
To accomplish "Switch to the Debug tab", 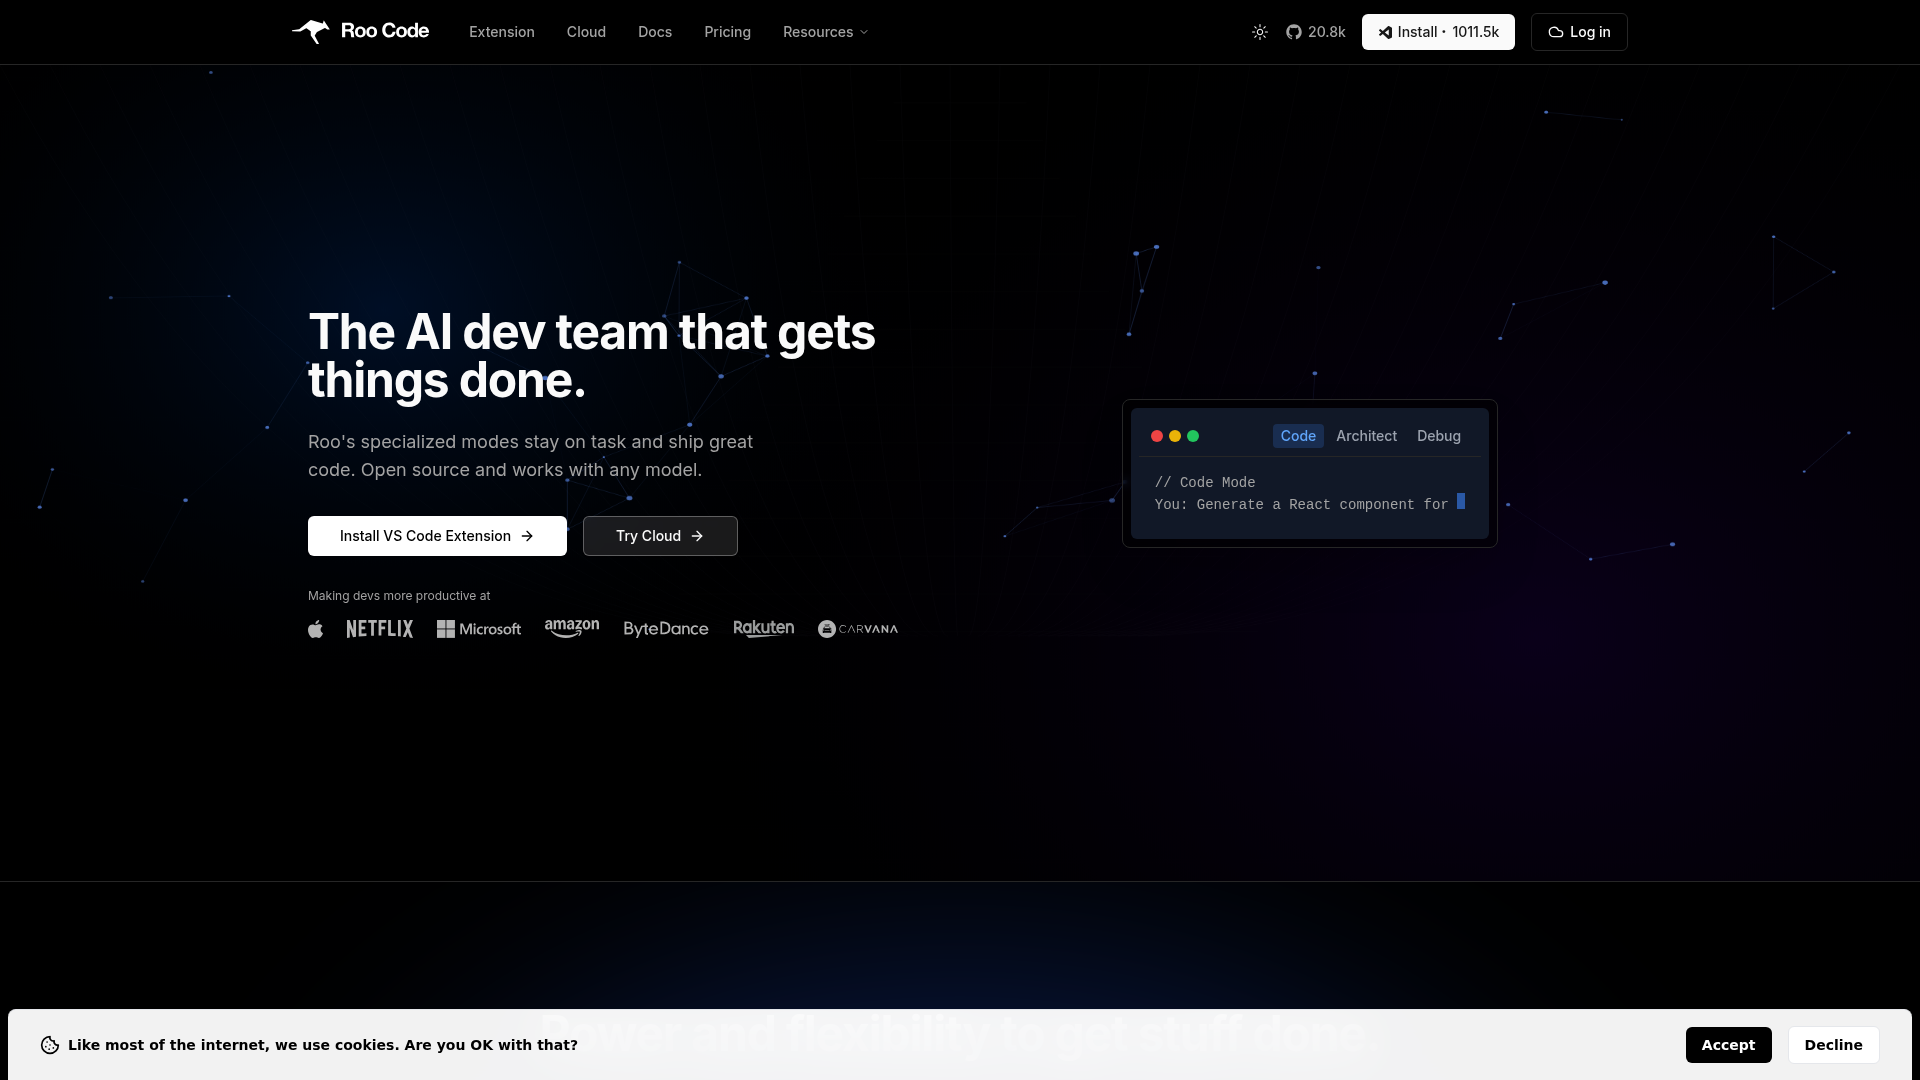I will [1438, 435].
